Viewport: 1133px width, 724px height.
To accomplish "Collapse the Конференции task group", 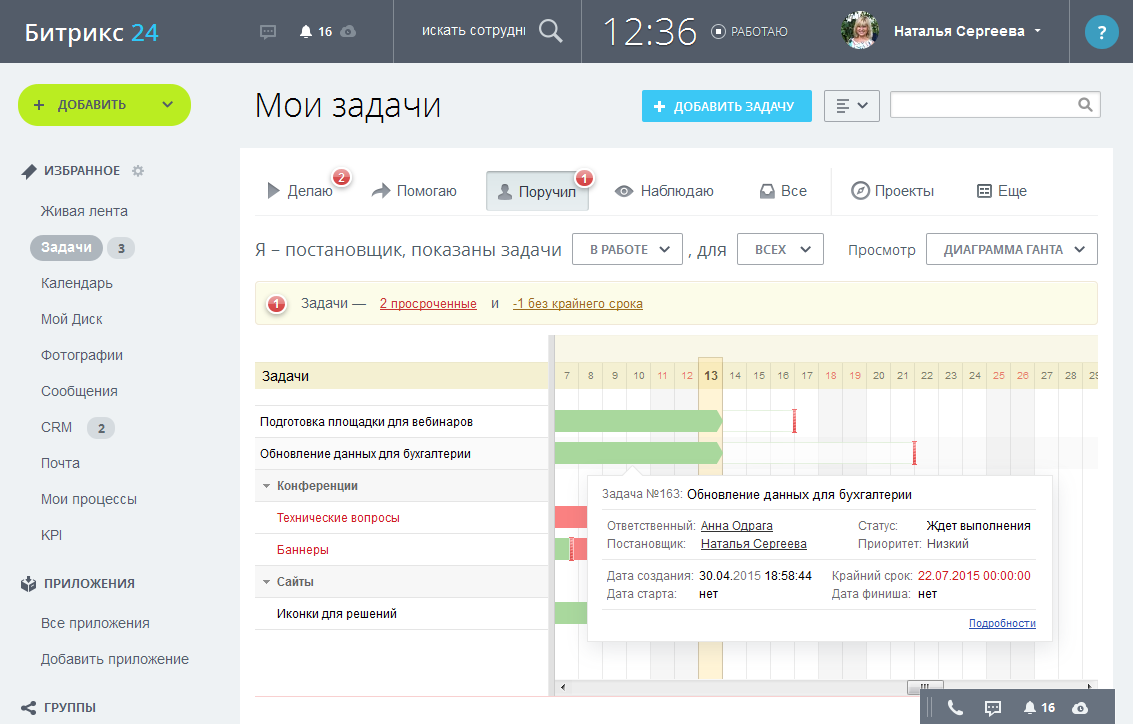I will [267, 486].
